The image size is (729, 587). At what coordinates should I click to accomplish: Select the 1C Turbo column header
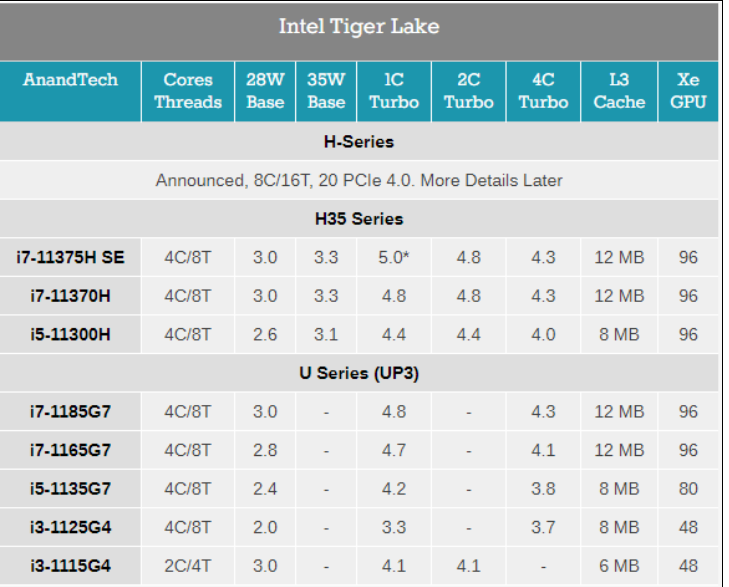click(394, 91)
